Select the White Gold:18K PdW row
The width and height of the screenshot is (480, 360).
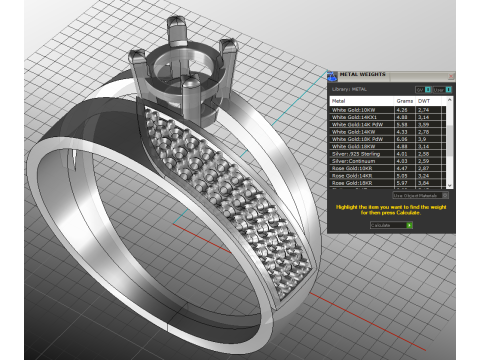pos(388,139)
